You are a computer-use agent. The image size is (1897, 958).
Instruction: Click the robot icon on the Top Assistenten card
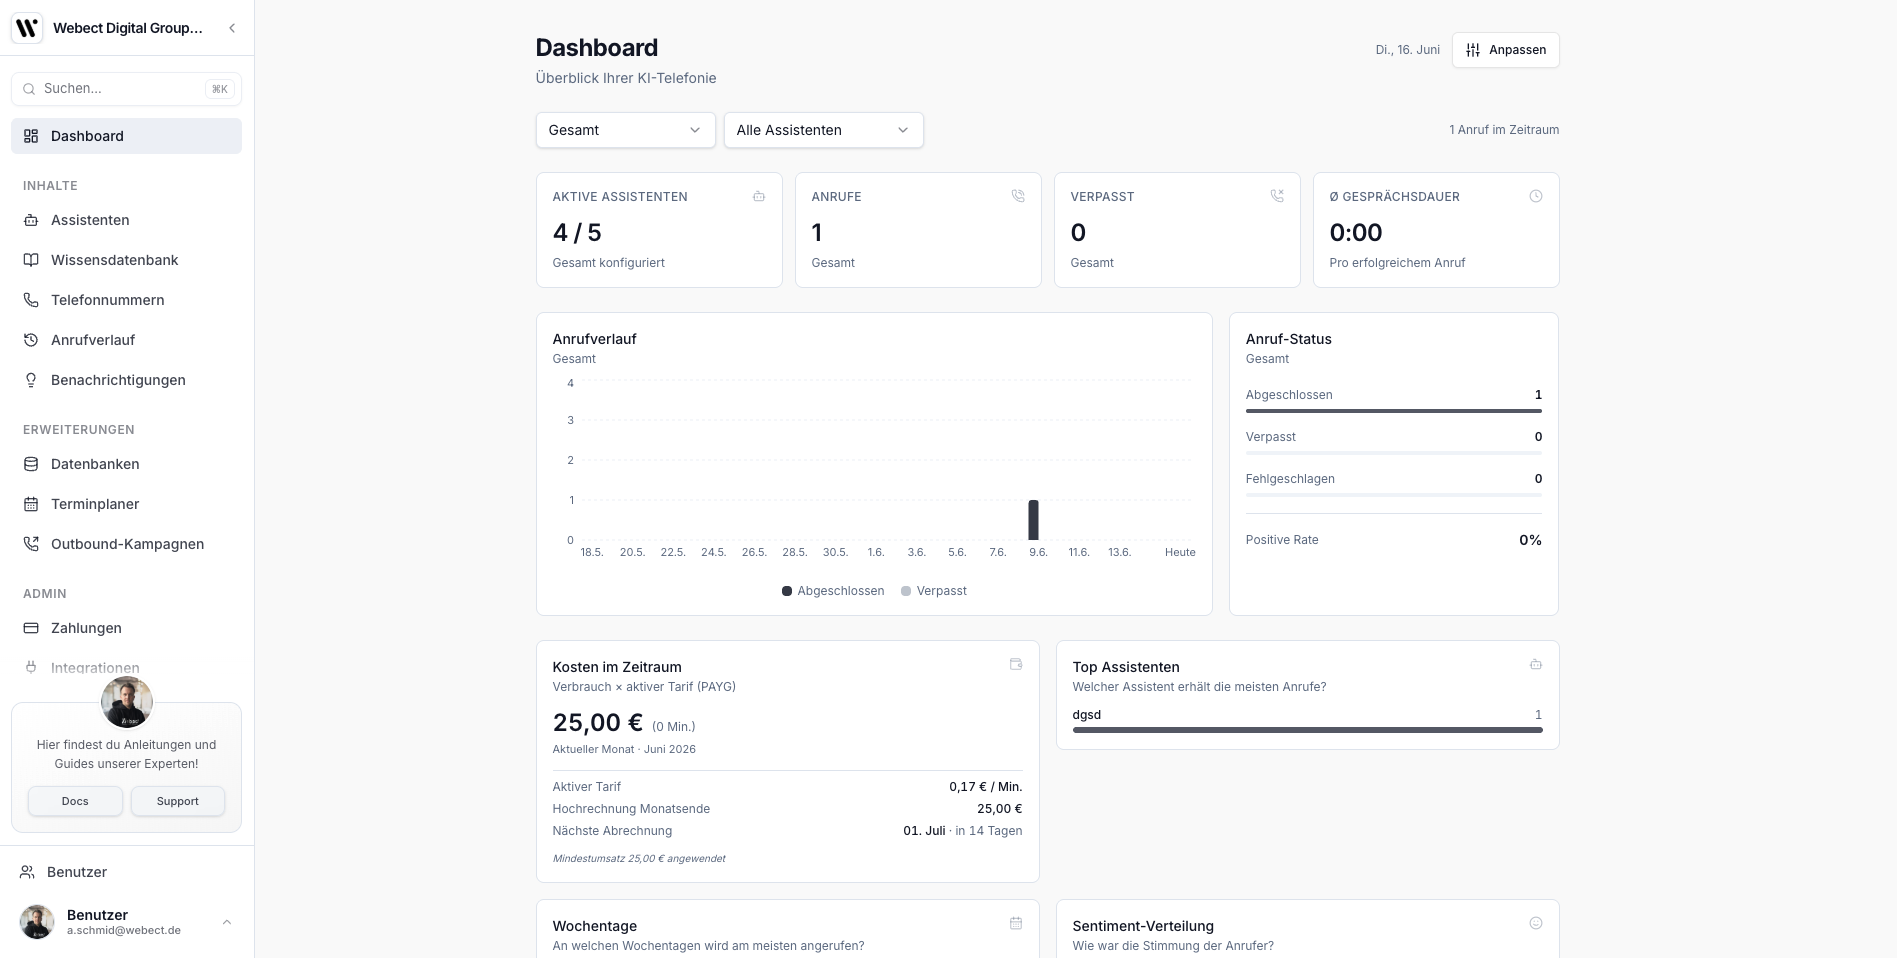click(x=1536, y=664)
